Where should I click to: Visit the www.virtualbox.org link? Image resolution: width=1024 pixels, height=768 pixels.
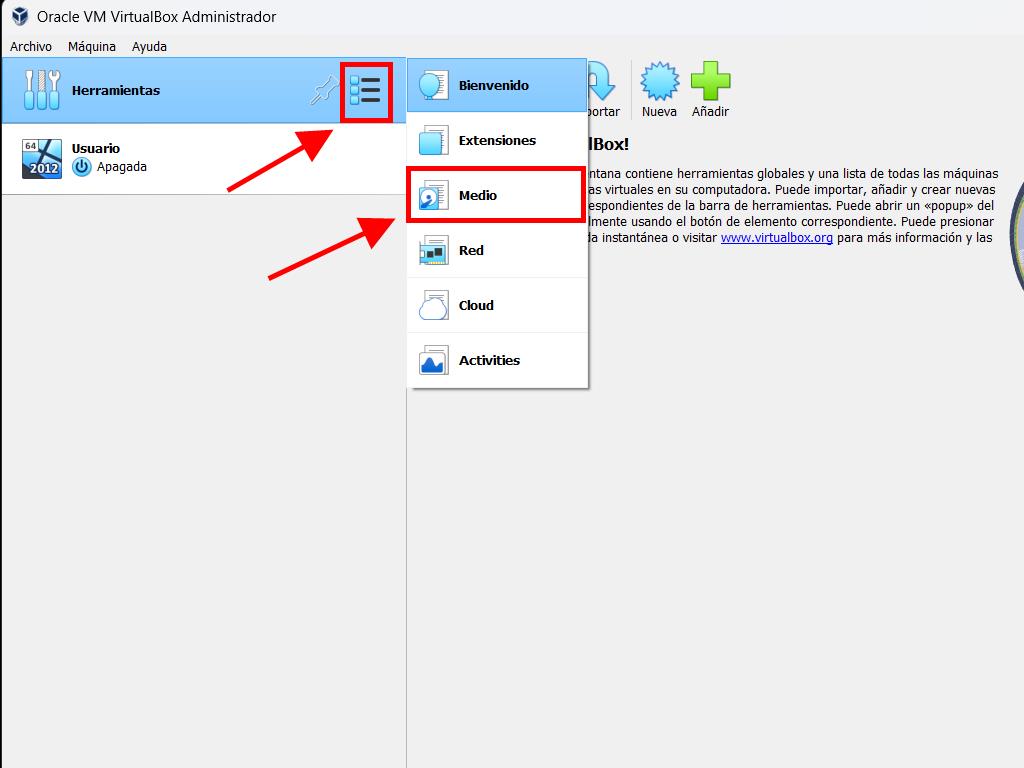776,238
